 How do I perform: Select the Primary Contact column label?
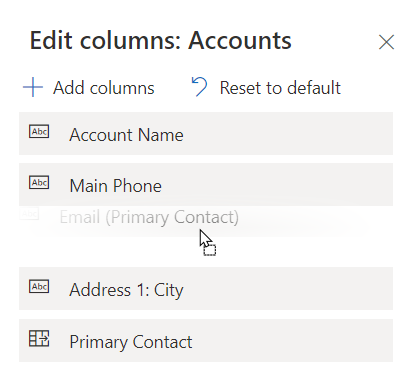pos(131,342)
